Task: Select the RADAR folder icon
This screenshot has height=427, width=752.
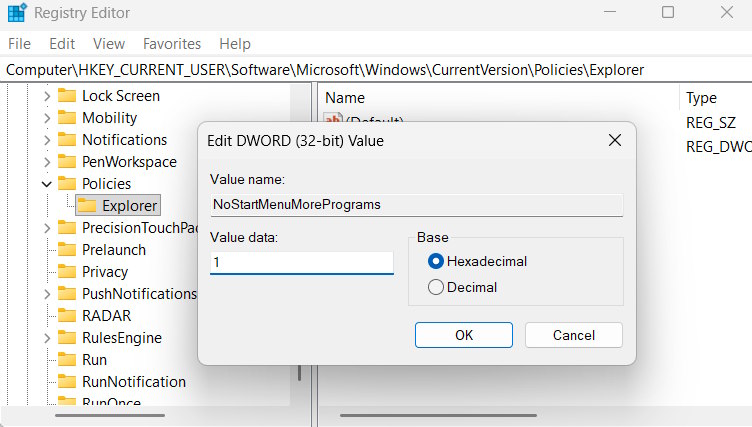Action: click(67, 316)
